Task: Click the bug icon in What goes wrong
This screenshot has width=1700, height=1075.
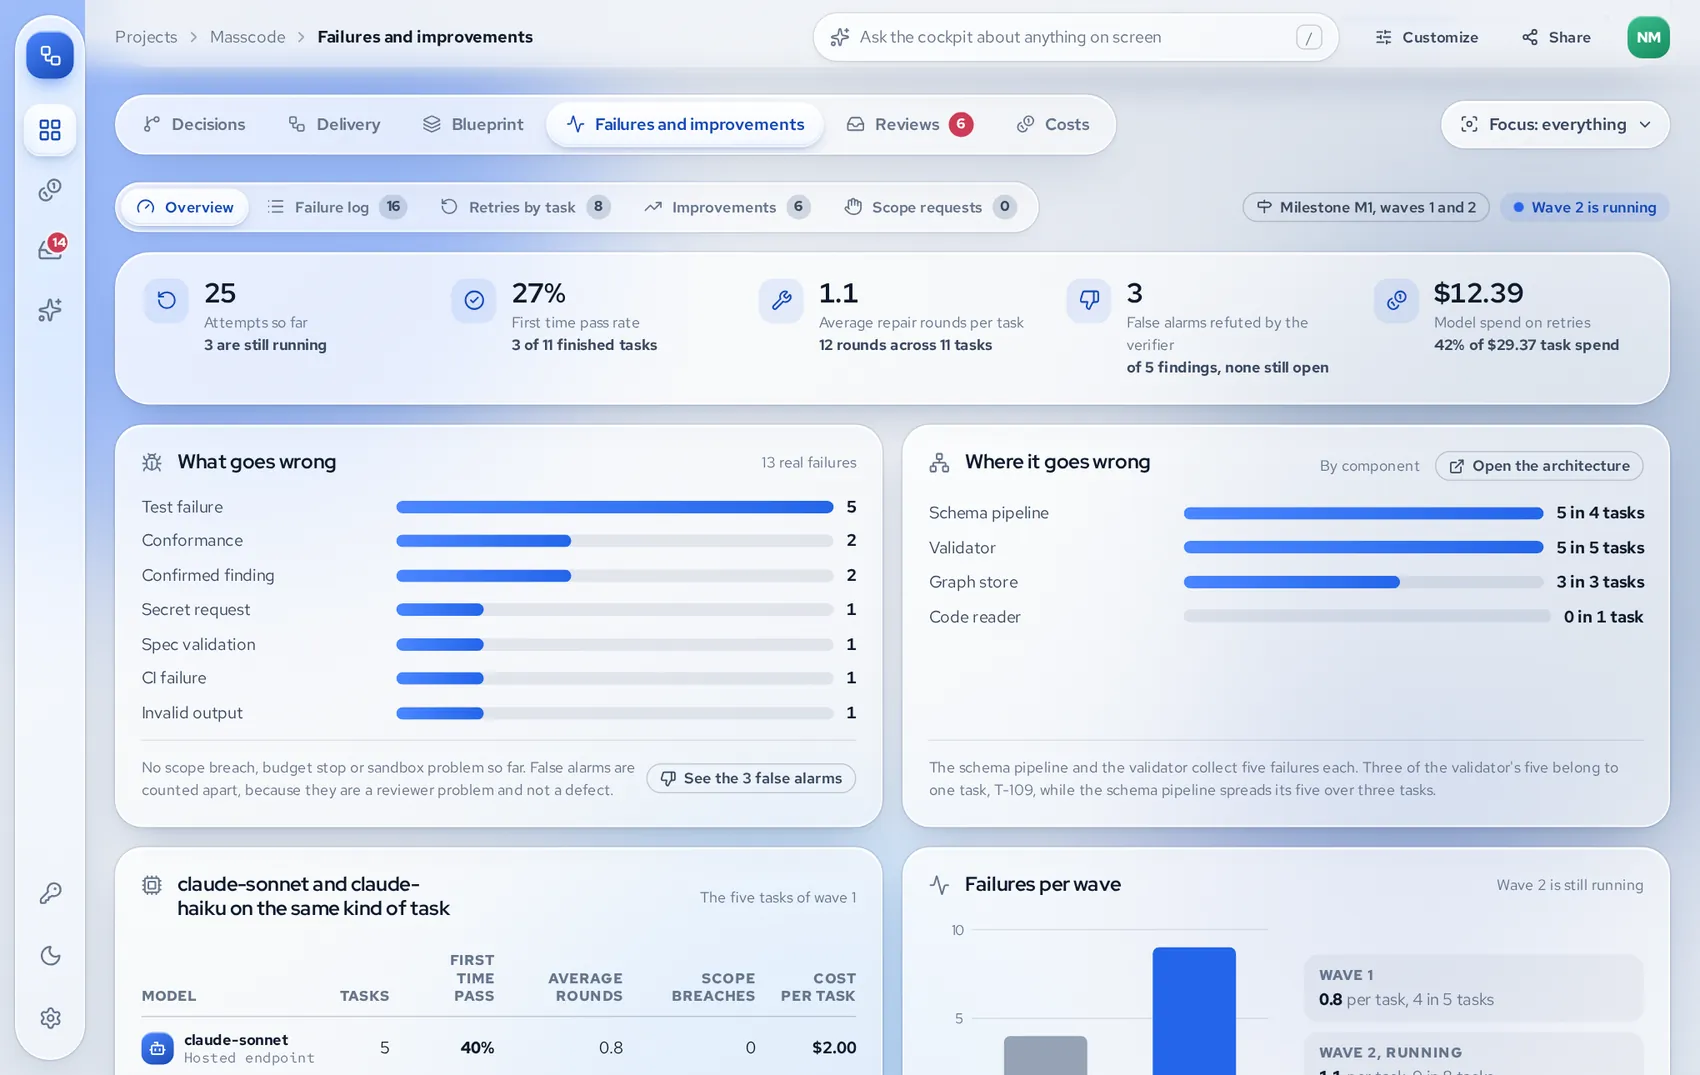Action: (152, 462)
